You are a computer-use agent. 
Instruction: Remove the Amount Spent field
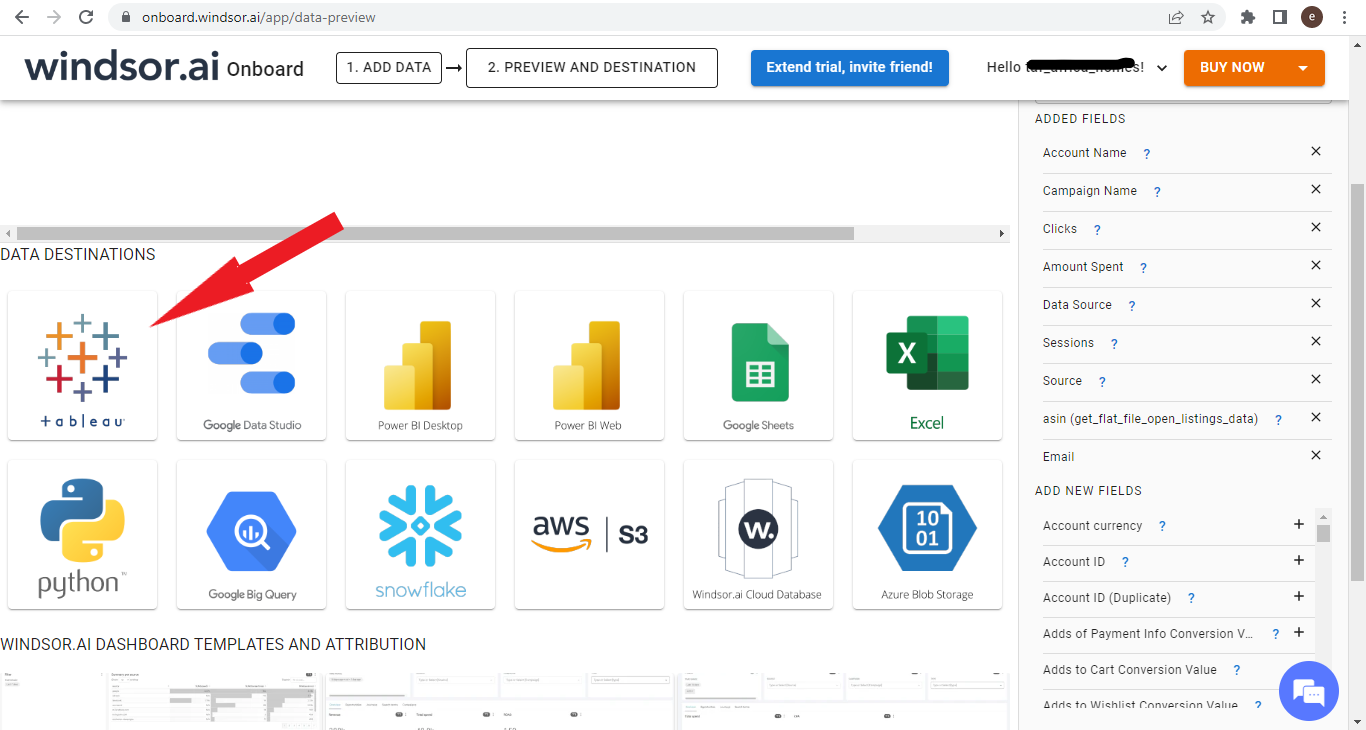[x=1316, y=265]
